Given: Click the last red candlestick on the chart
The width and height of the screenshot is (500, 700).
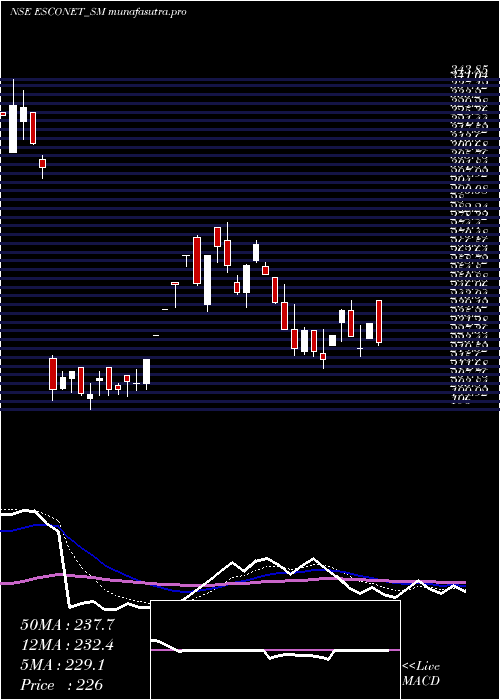Looking at the screenshot, I should 379,322.
